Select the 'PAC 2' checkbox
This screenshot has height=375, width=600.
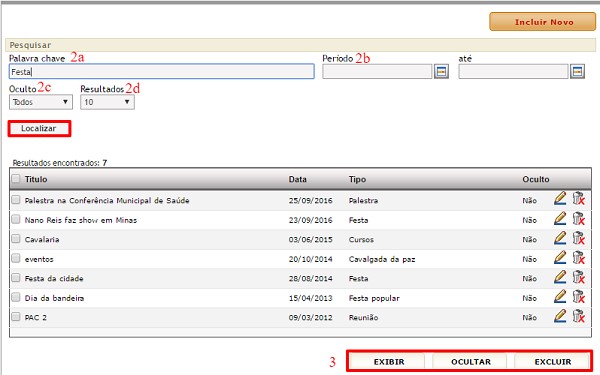coord(16,316)
